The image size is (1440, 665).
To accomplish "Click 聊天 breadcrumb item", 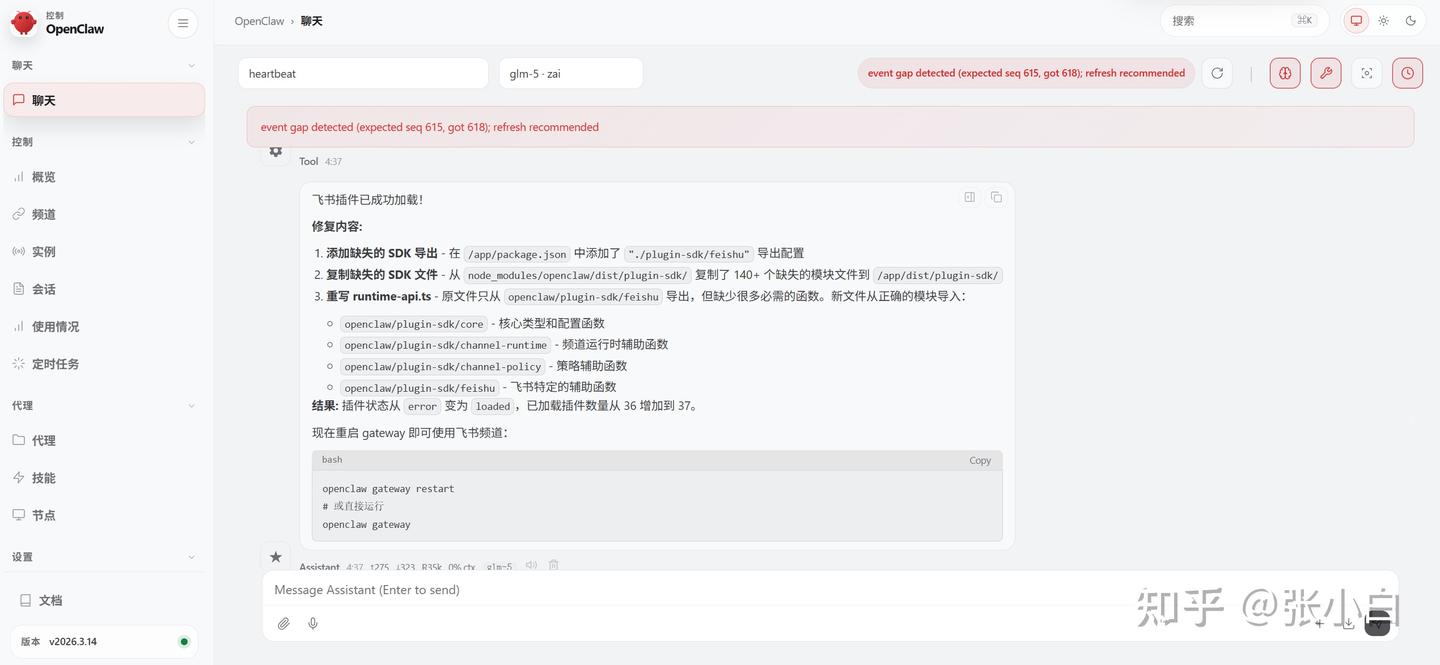I will pyautogui.click(x=312, y=21).
